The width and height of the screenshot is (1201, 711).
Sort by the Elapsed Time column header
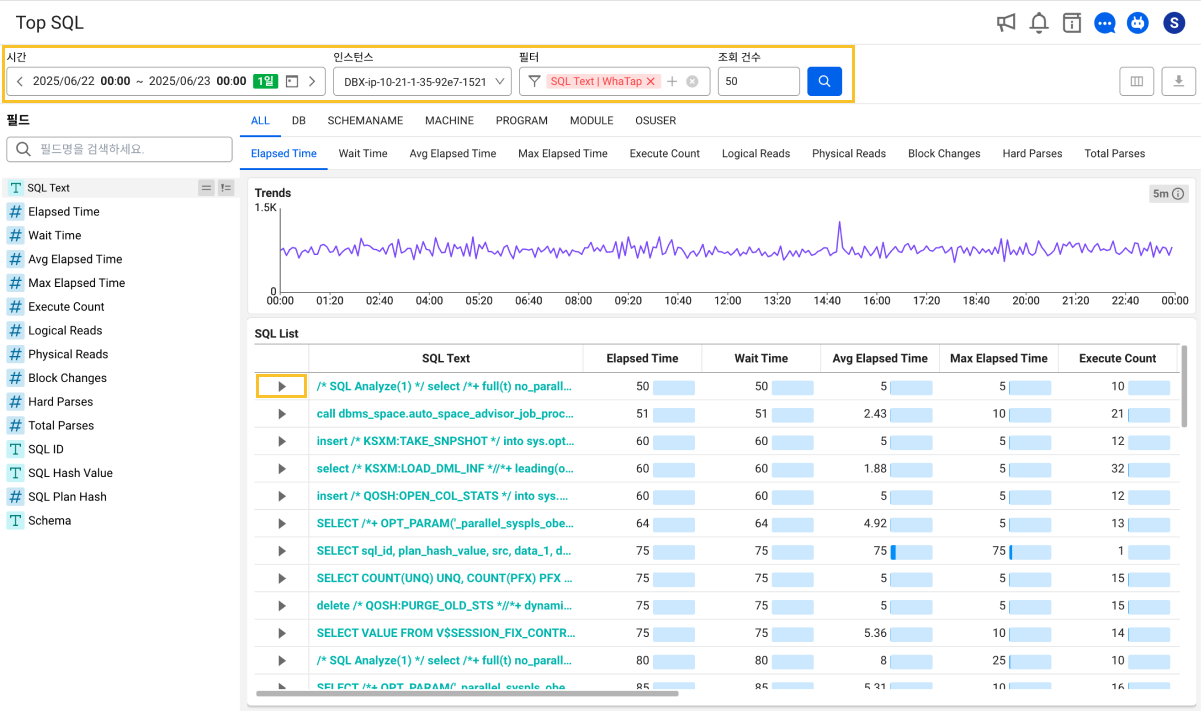(x=642, y=358)
